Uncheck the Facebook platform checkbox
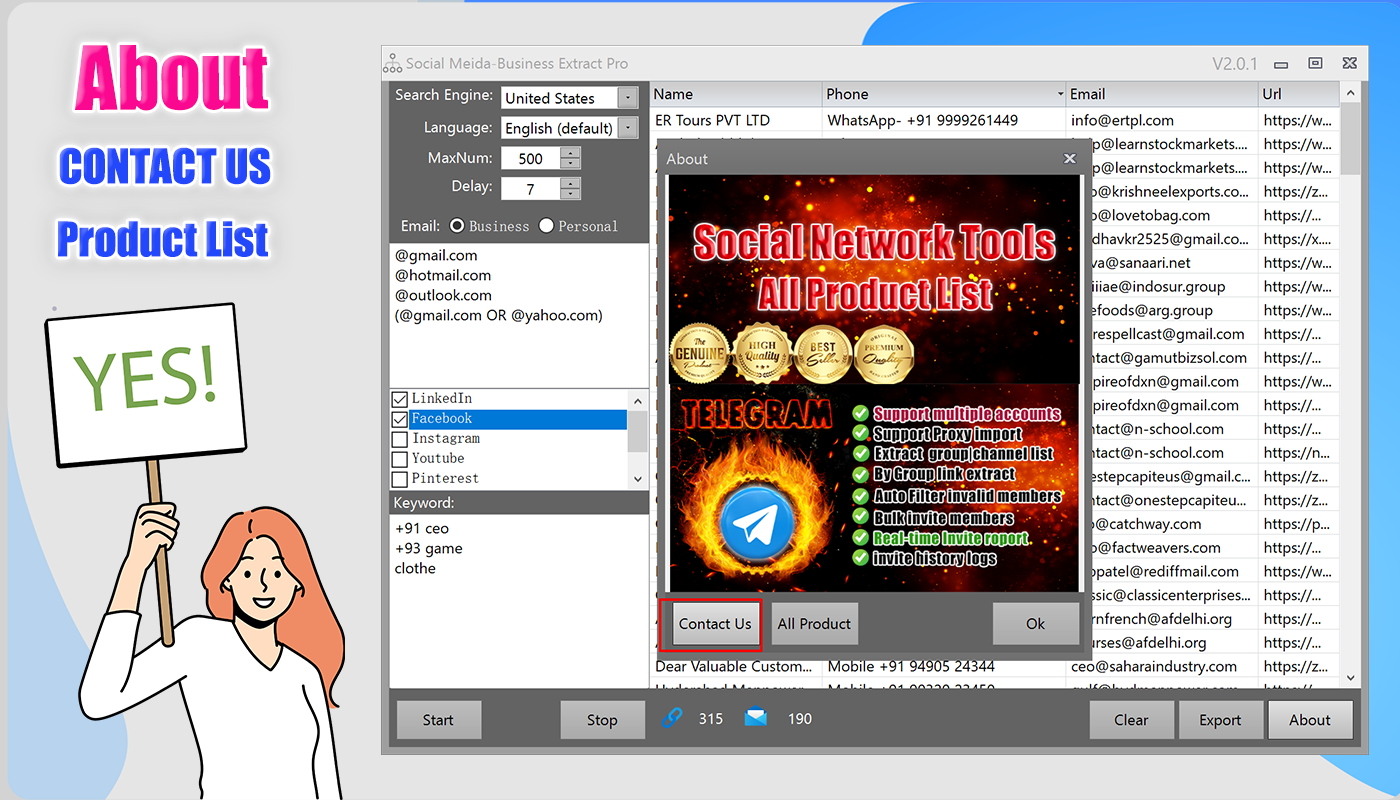The height and width of the screenshot is (800, 1400). tap(400, 419)
